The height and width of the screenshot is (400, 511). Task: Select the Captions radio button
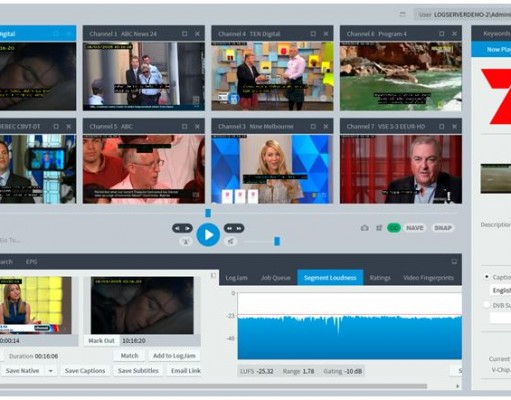coord(487,277)
